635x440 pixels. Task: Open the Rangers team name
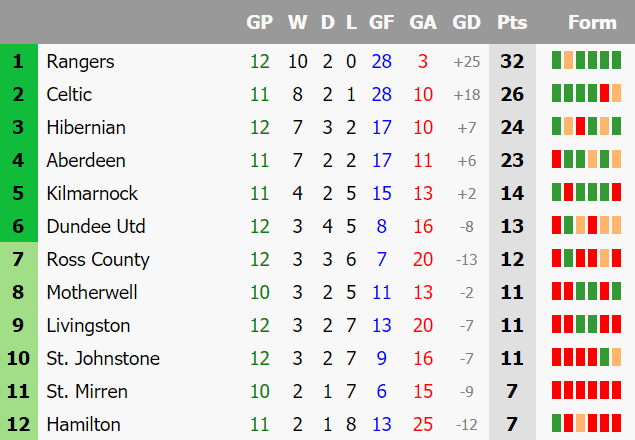(x=80, y=62)
